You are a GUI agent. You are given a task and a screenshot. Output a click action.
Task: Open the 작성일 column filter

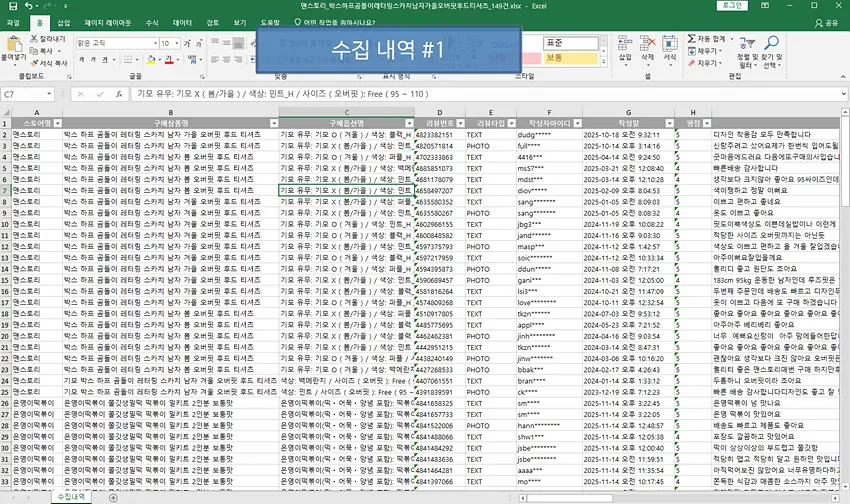pyautogui.click(x=669, y=124)
